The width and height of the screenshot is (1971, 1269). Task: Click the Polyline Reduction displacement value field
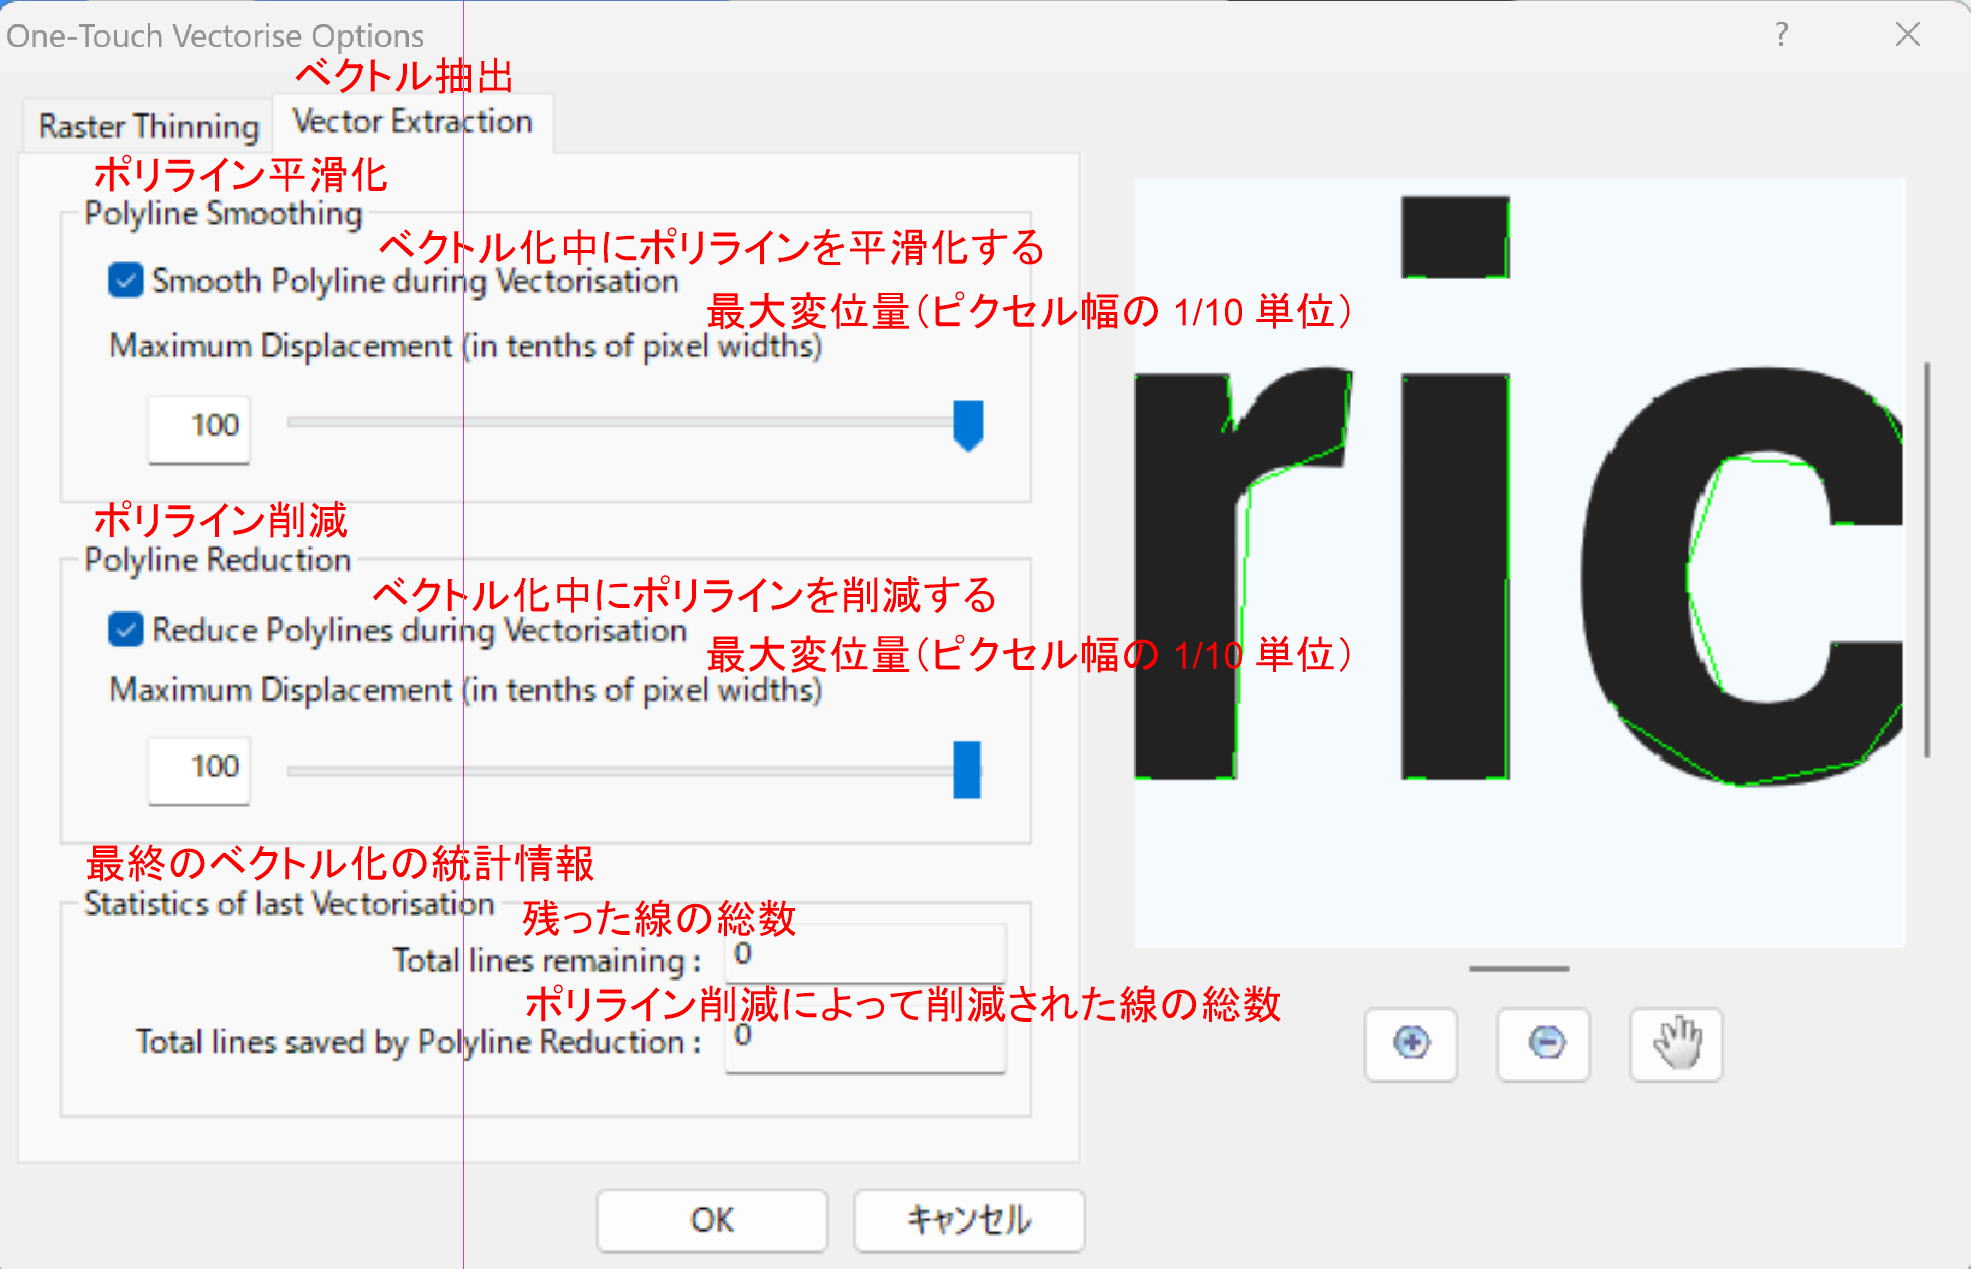pyautogui.click(x=199, y=768)
